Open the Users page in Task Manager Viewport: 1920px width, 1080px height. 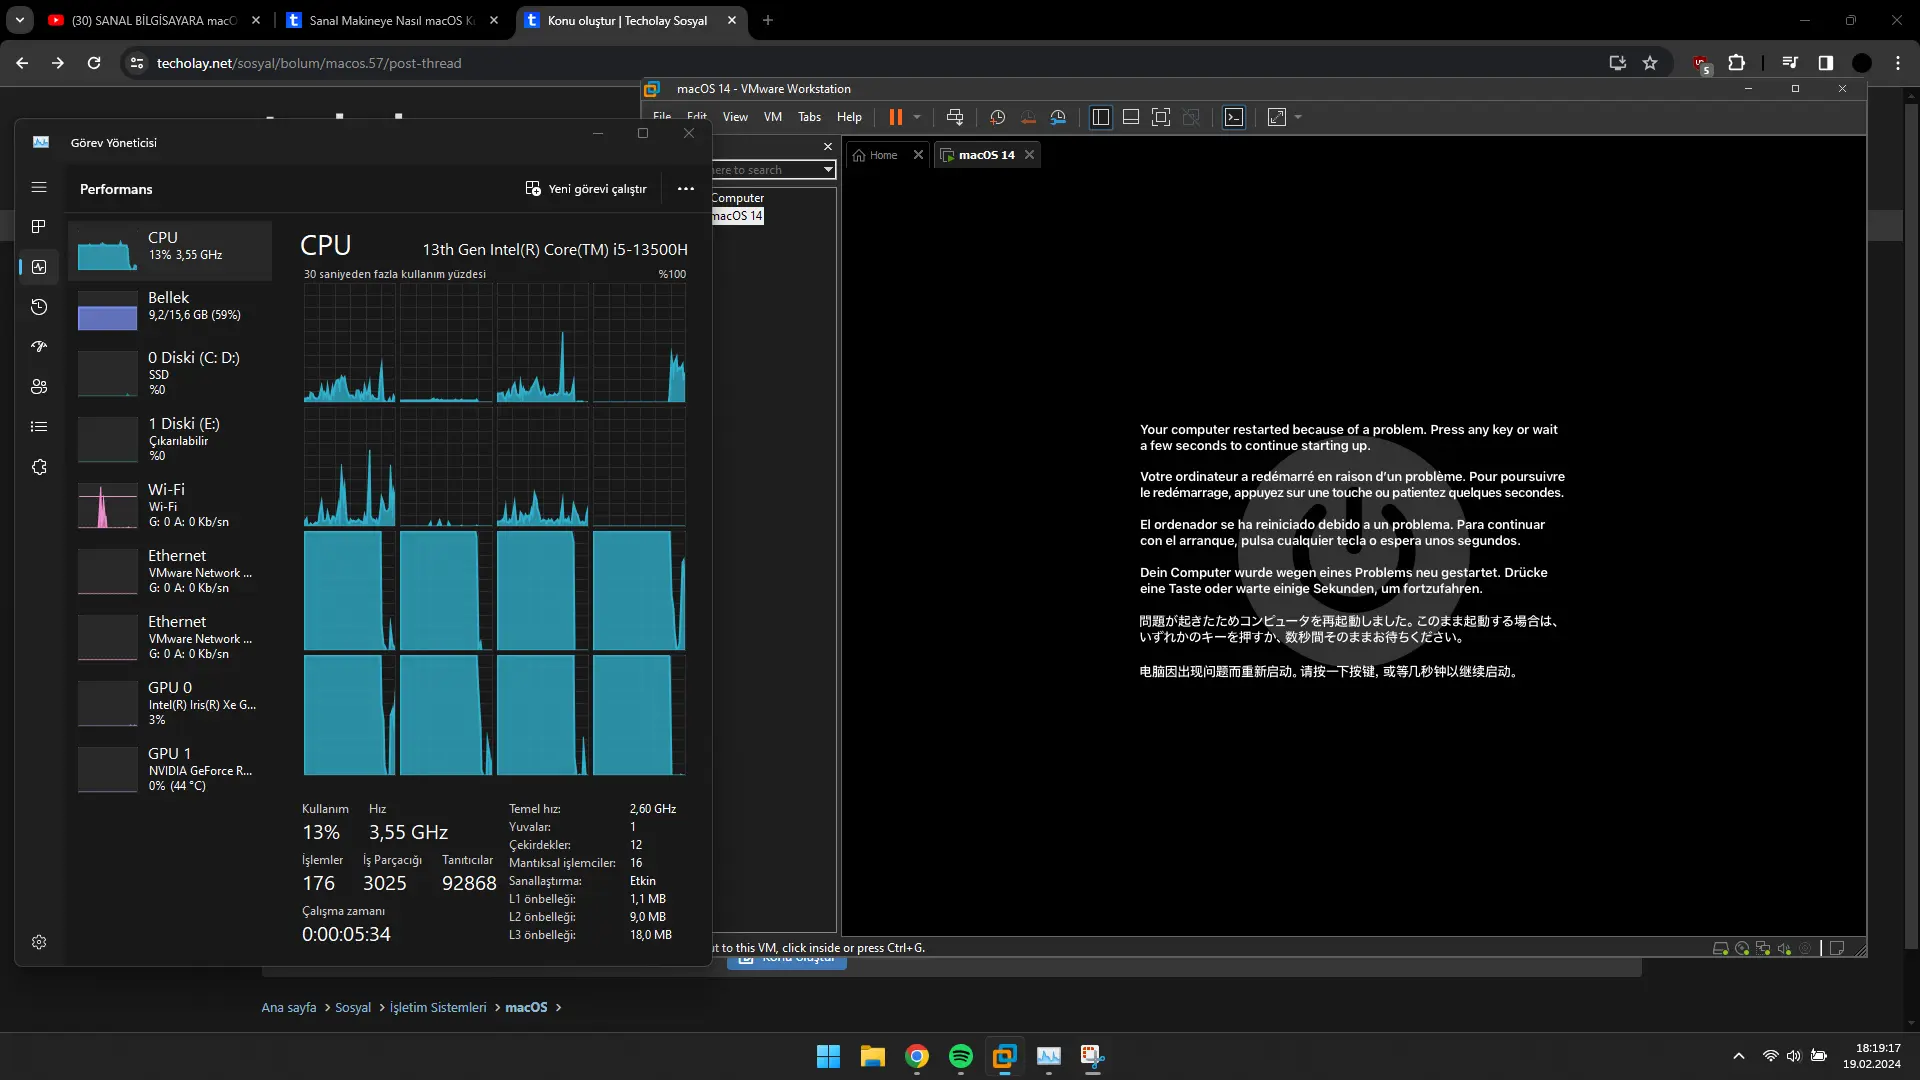point(39,387)
